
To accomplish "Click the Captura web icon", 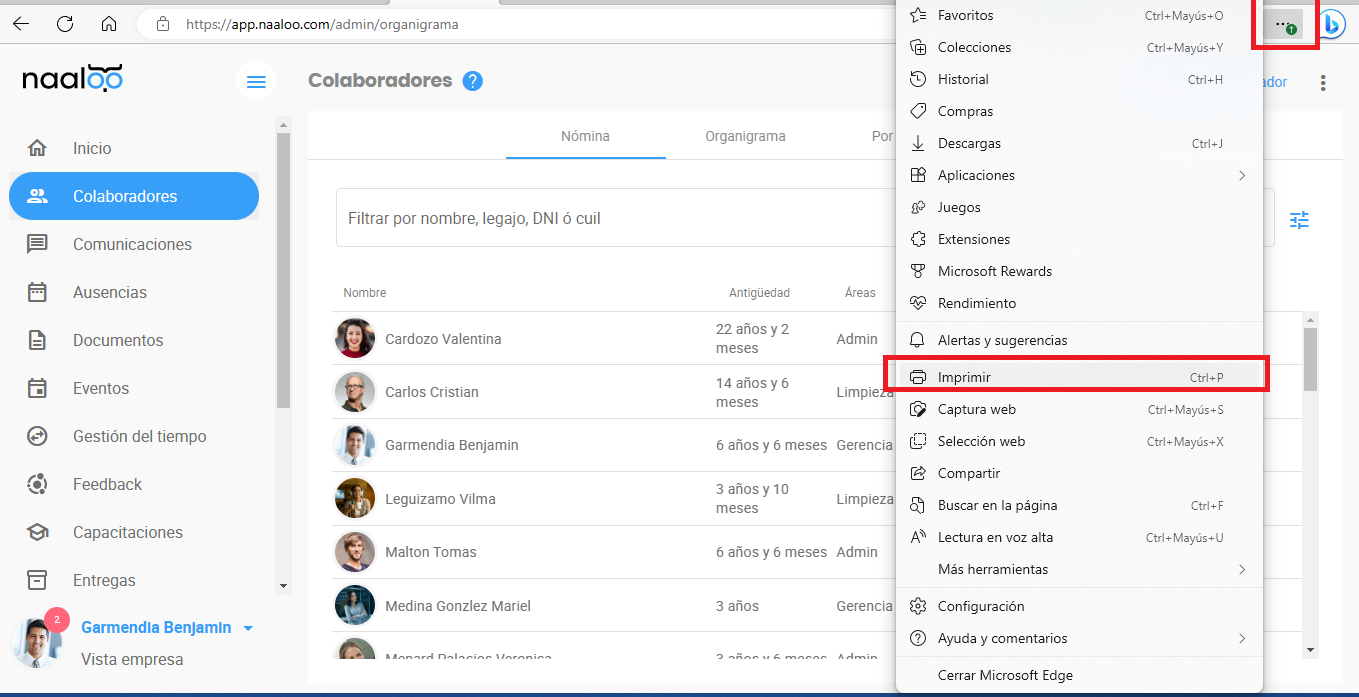I will [918, 409].
